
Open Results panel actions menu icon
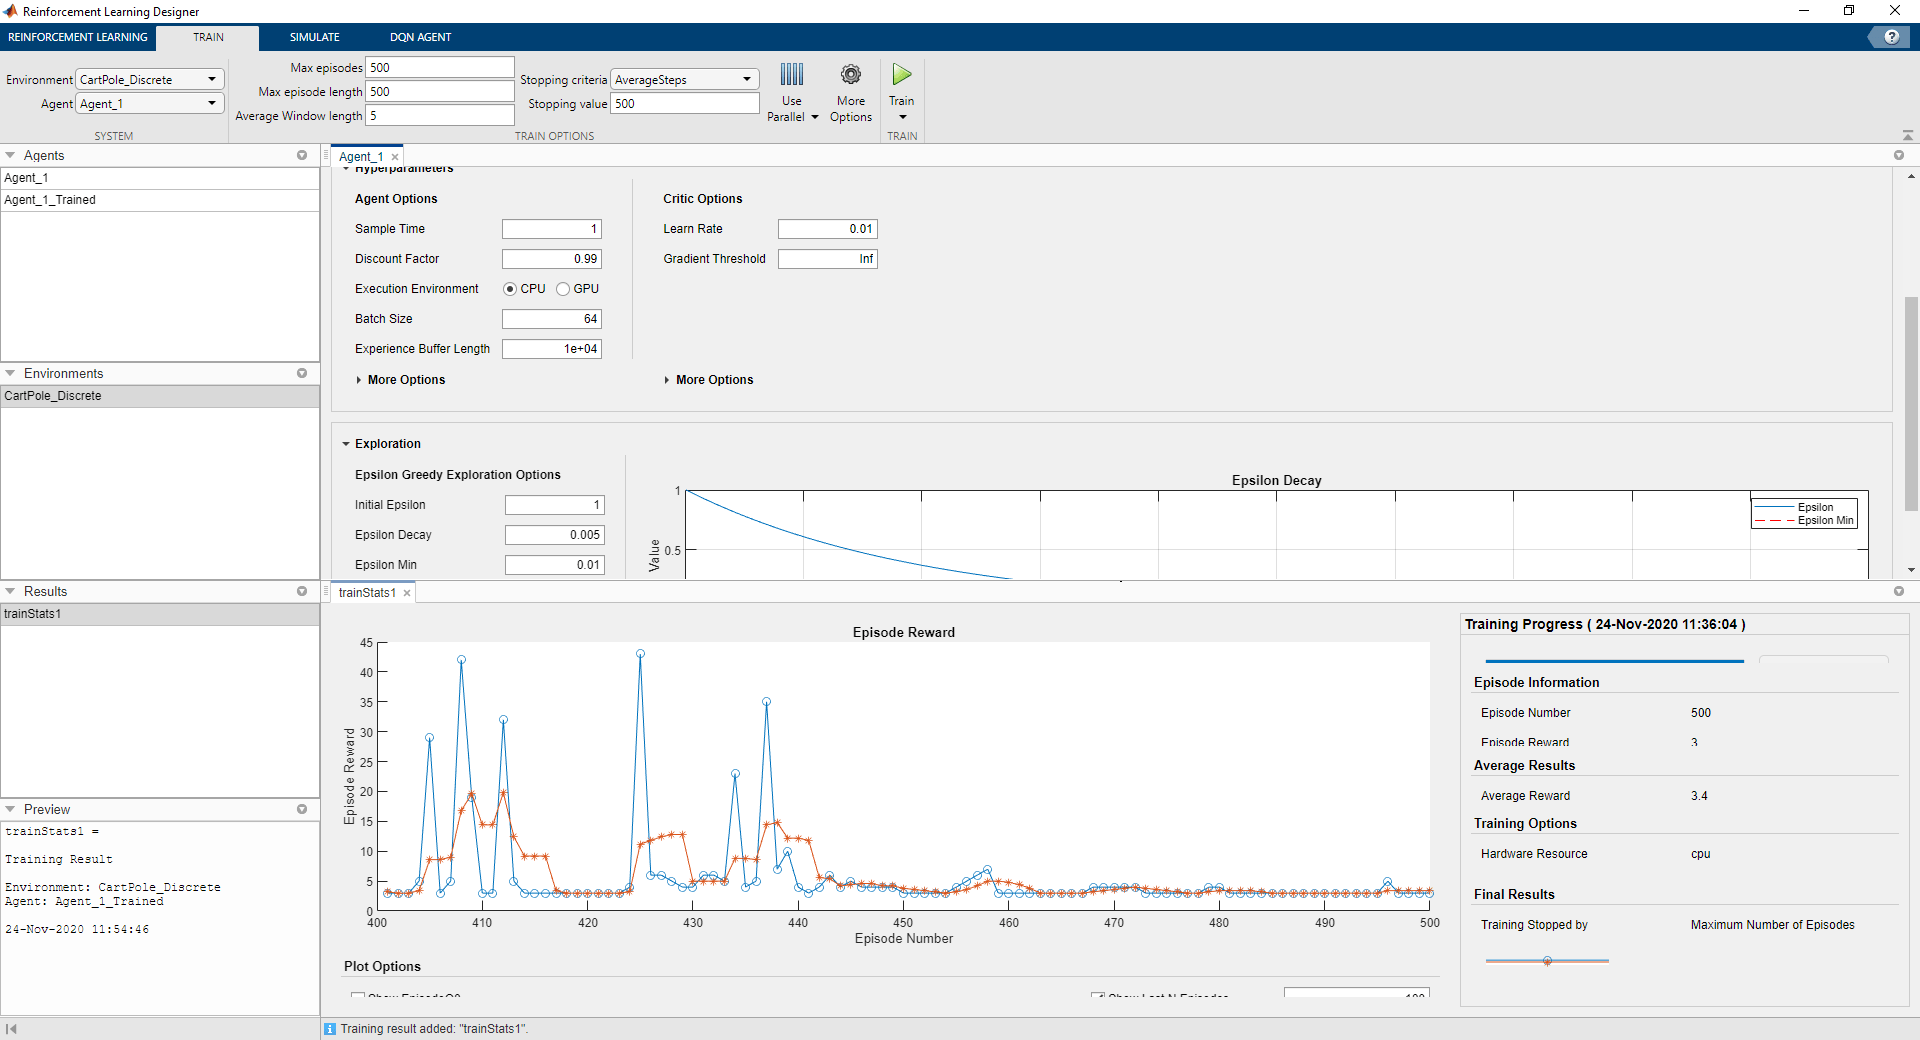[302, 591]
